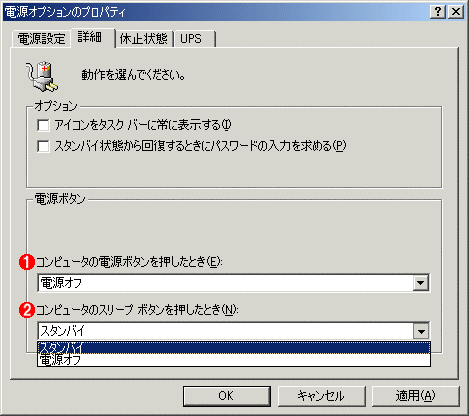Enable アイコンをタスクバーに常に表示する checkbox
The height and width of the screenshot is (416, 469).
(43, 126)
